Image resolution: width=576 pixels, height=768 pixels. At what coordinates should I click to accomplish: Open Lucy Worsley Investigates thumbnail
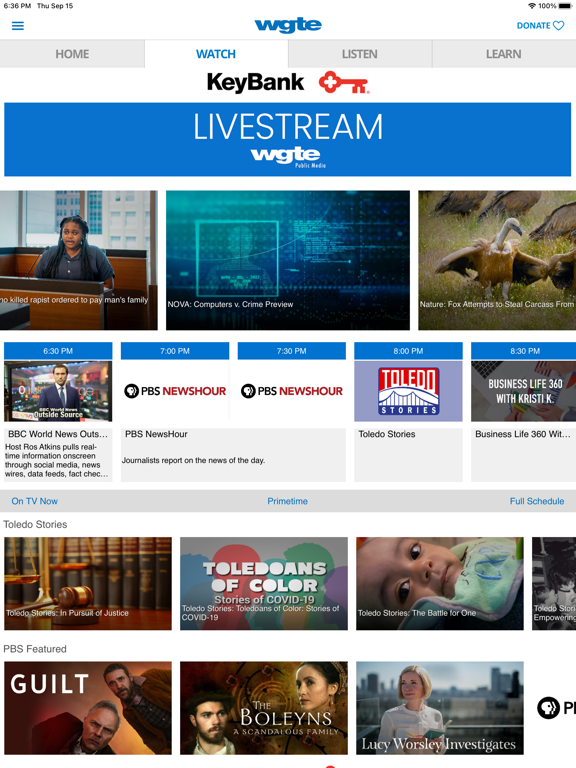tap(440, 708)
